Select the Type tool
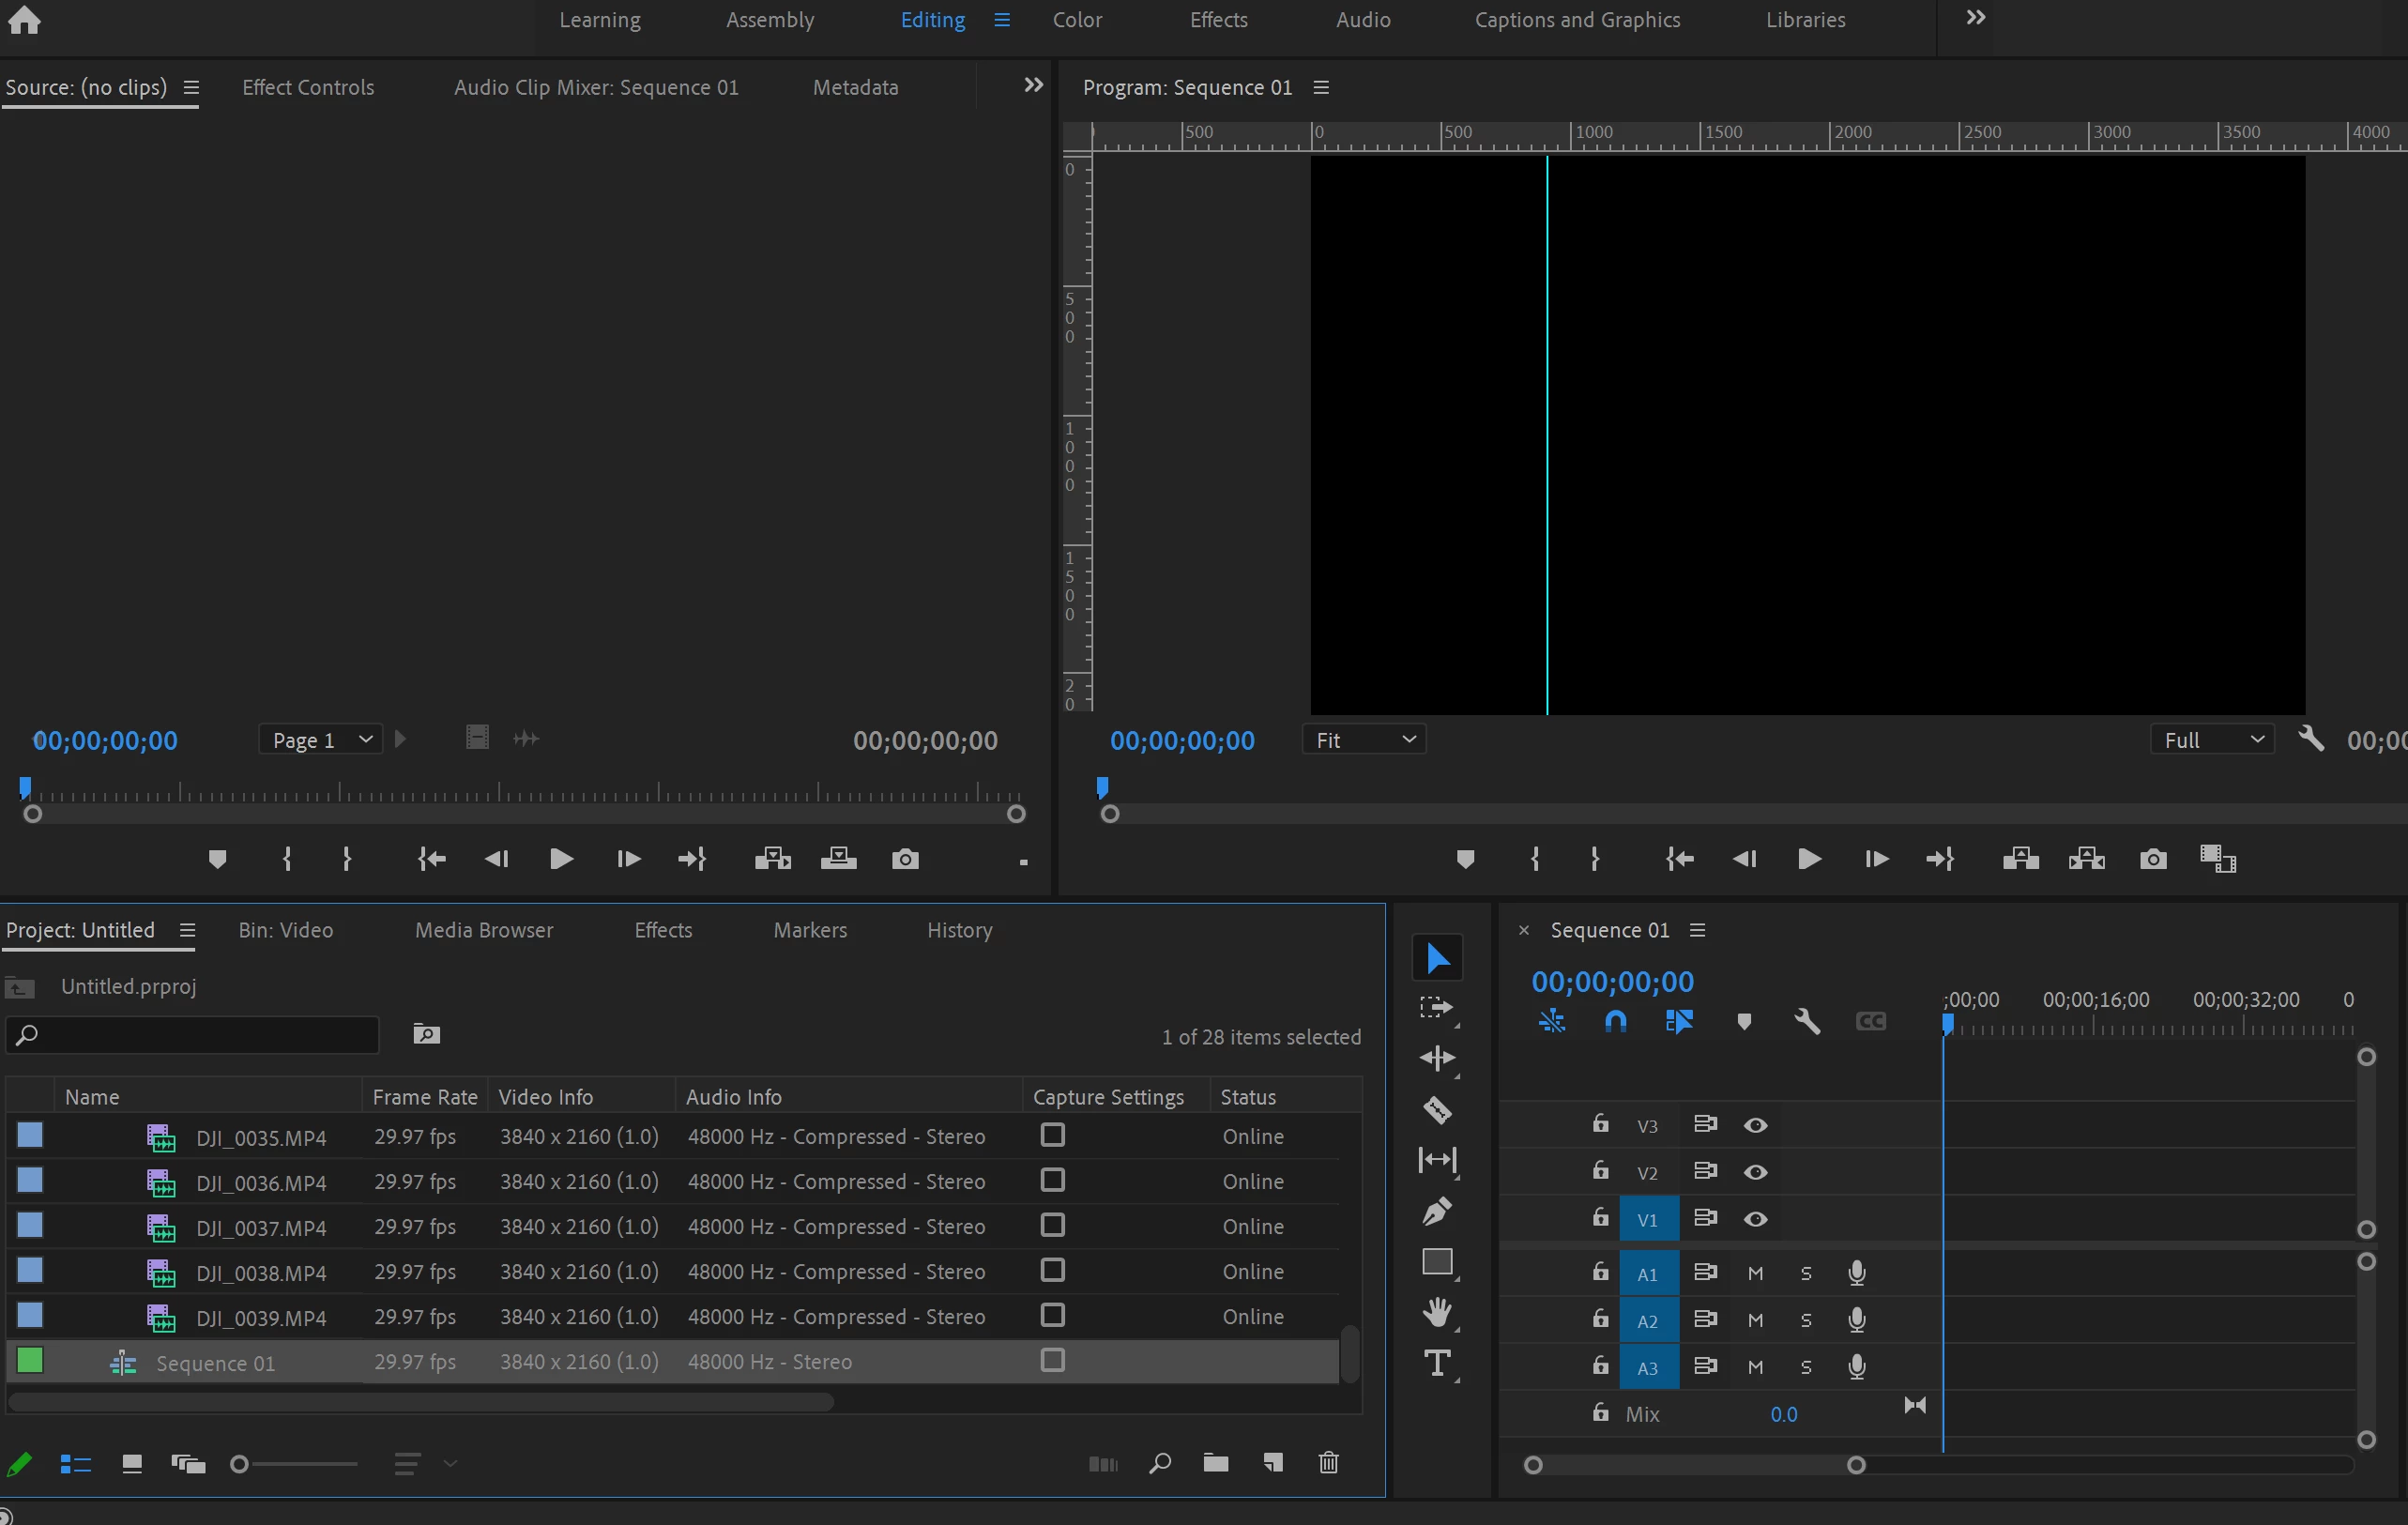2408x1525 pixels. tap(1437, 1363)
